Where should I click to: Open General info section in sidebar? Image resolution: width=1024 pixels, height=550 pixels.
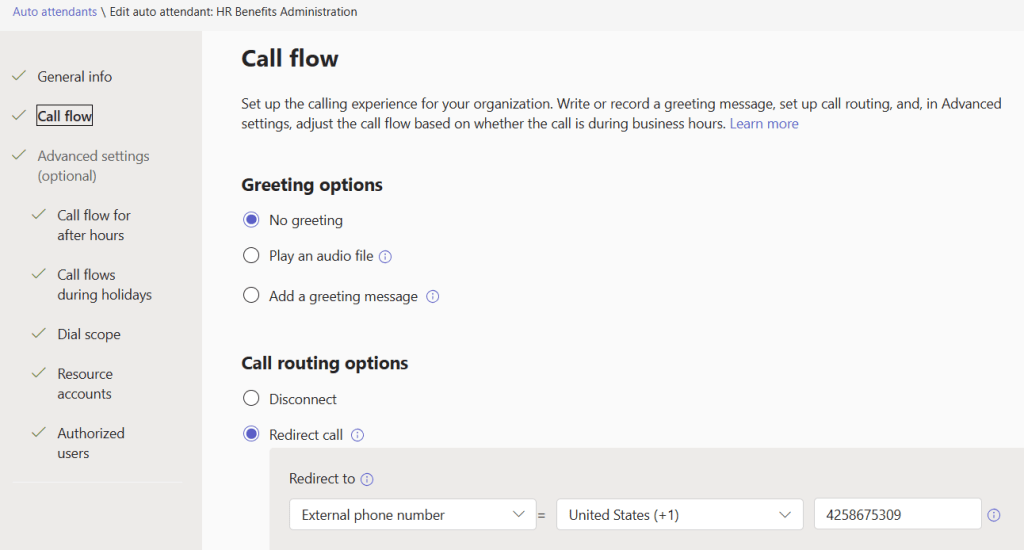tap(75, 77)
